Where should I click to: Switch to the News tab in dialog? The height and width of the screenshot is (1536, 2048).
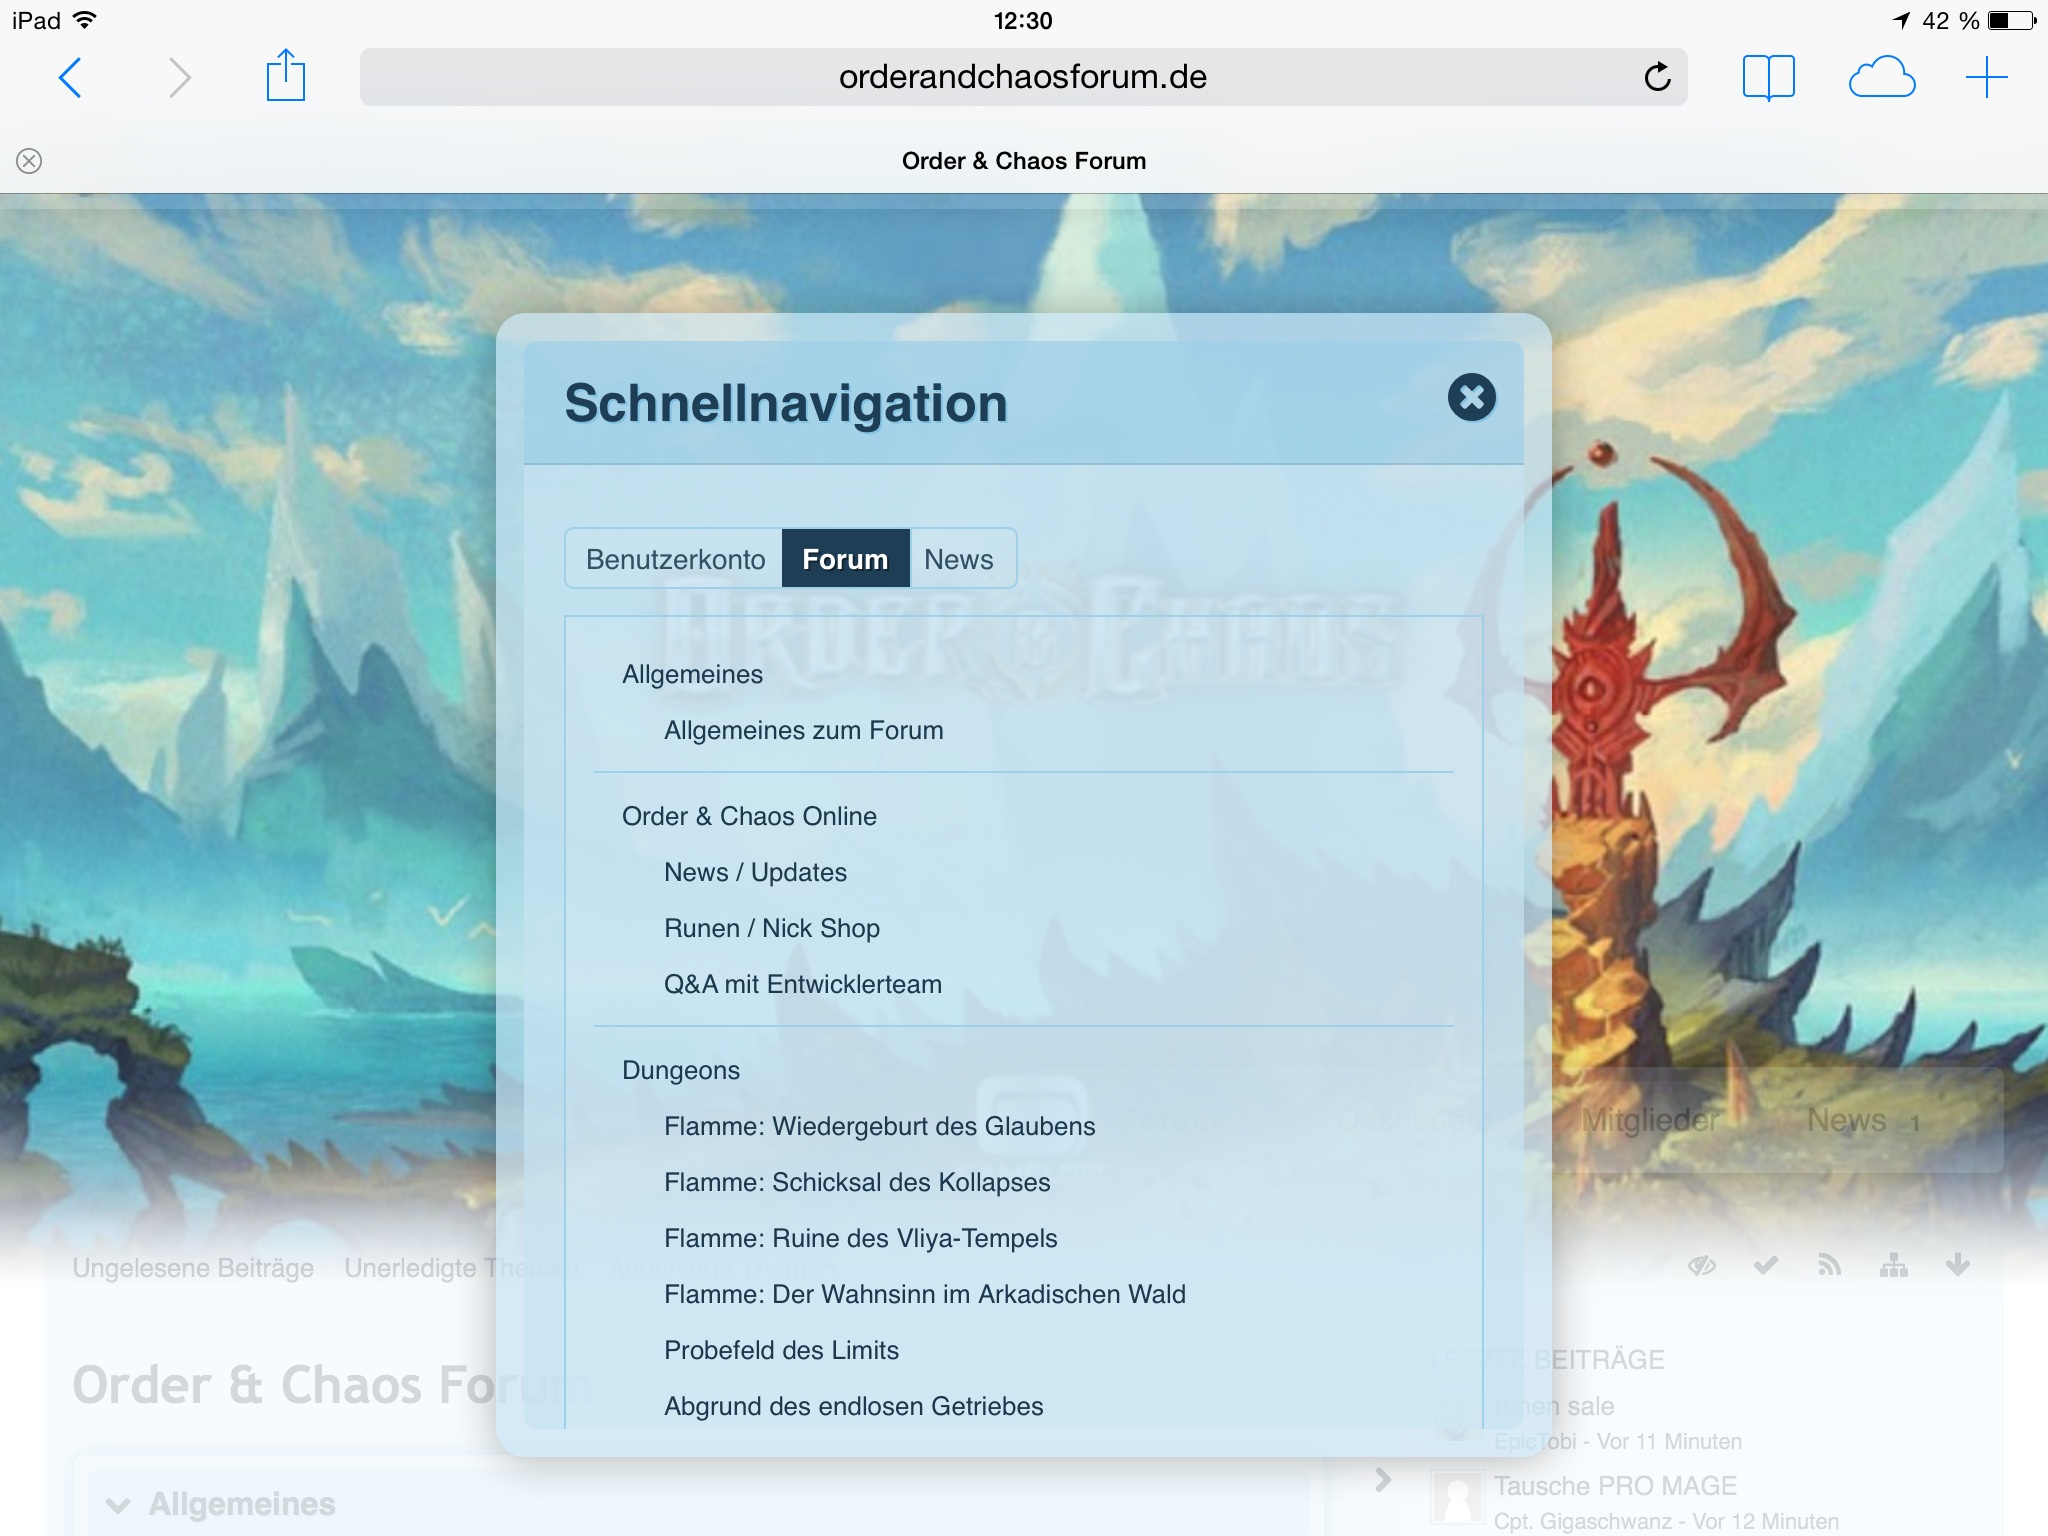(x=958, y=559)
